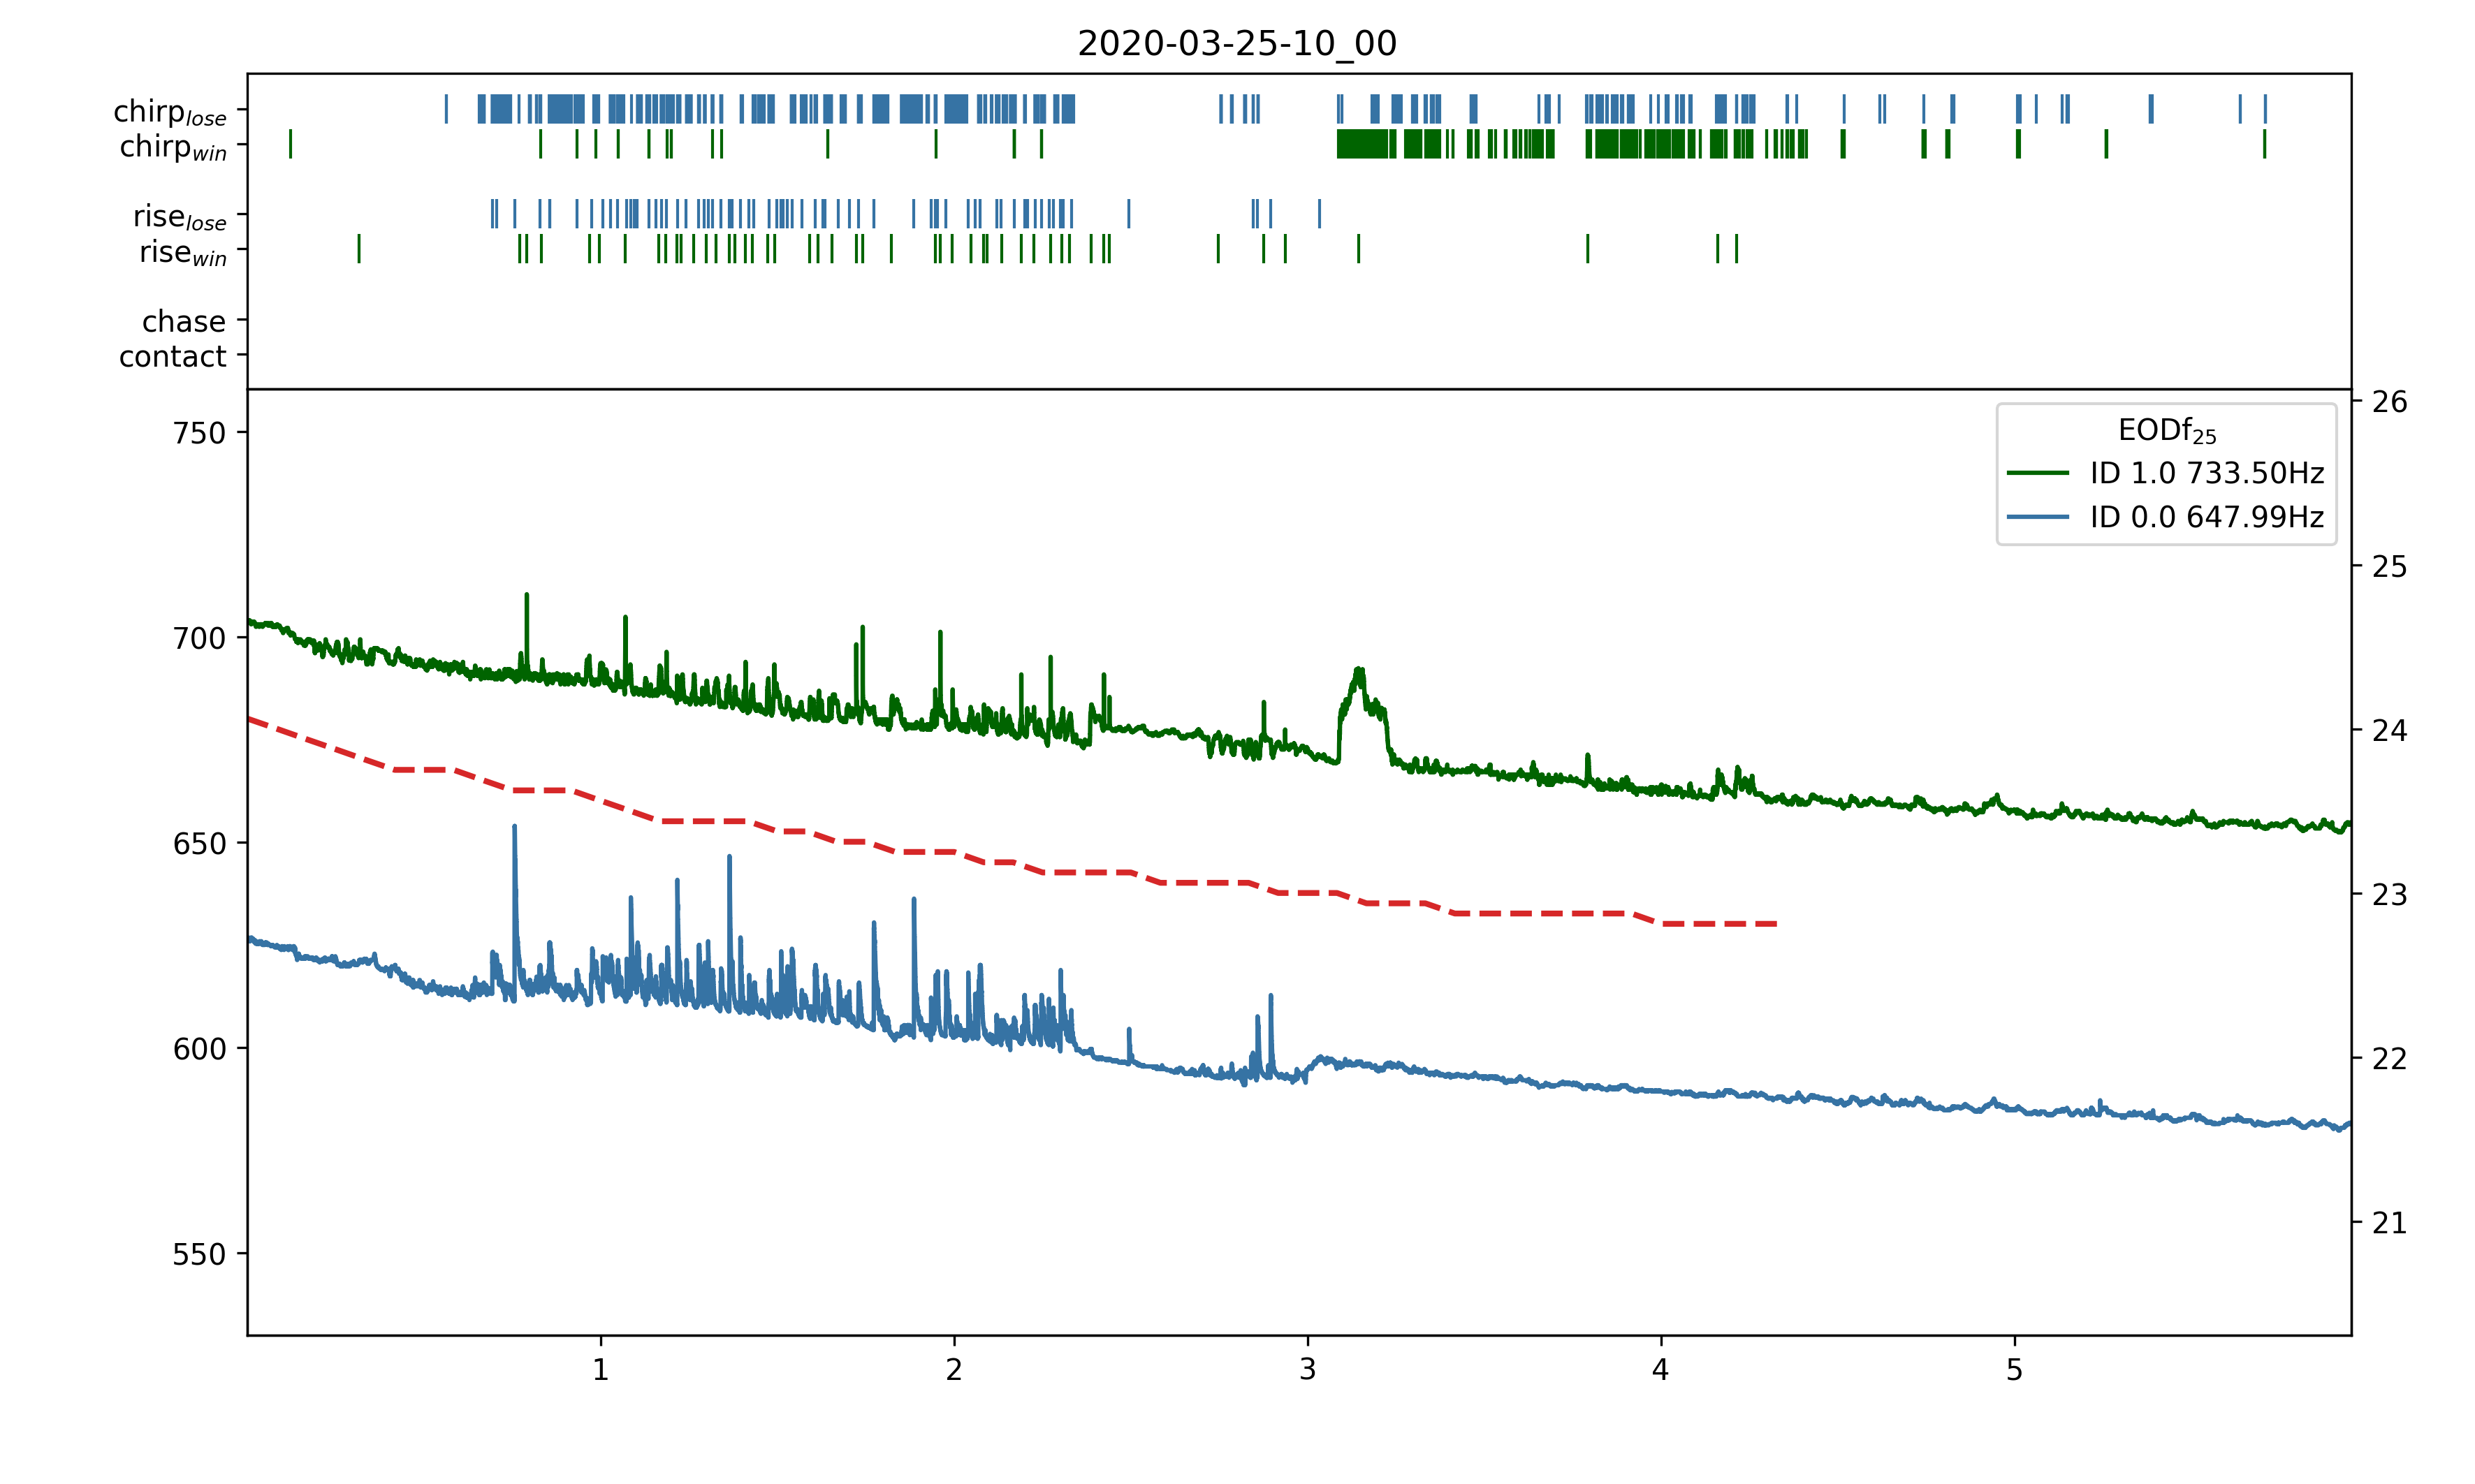Click the rise lose axis label
This screenshot has height=1484, width=2475.
180,216
